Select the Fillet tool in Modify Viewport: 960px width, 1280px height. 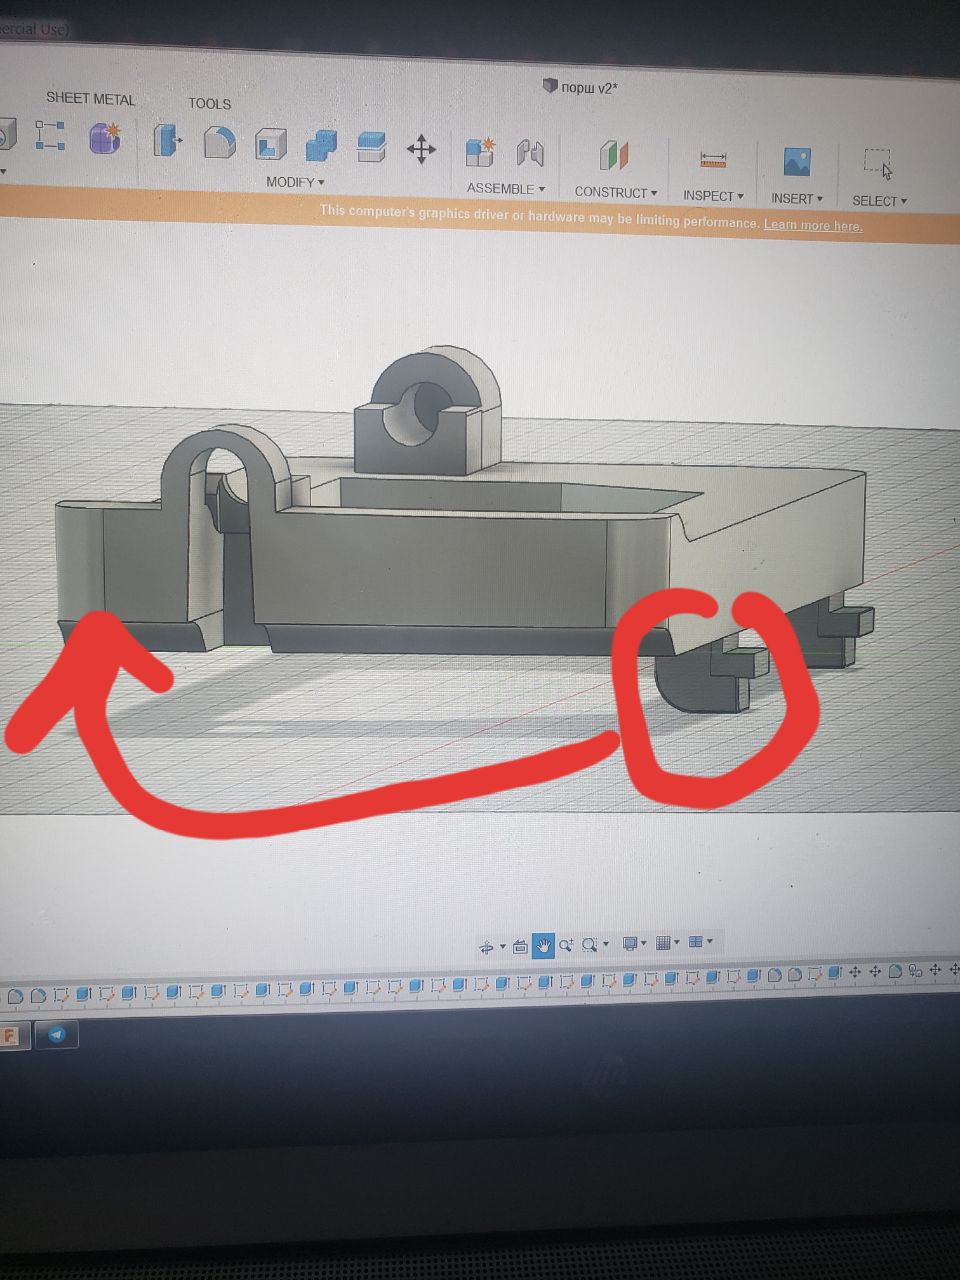219,142
